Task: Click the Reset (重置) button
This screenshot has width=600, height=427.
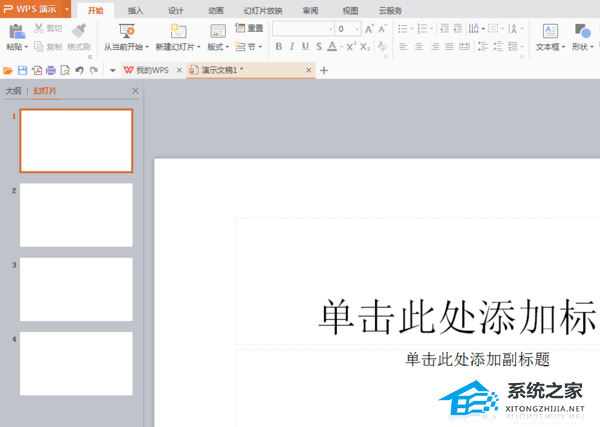Action: coord(250,29)
